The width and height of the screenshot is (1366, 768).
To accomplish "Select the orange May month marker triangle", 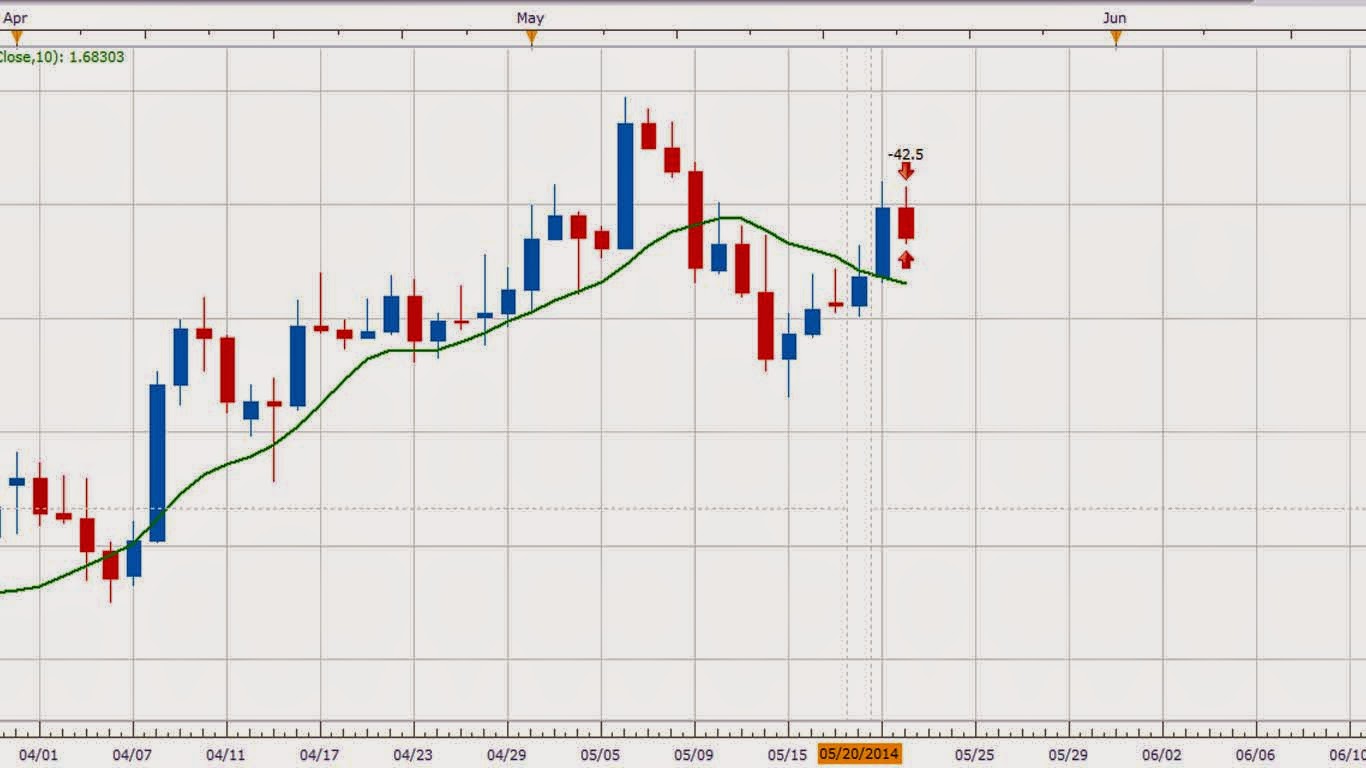I will (x=532, y=38).
